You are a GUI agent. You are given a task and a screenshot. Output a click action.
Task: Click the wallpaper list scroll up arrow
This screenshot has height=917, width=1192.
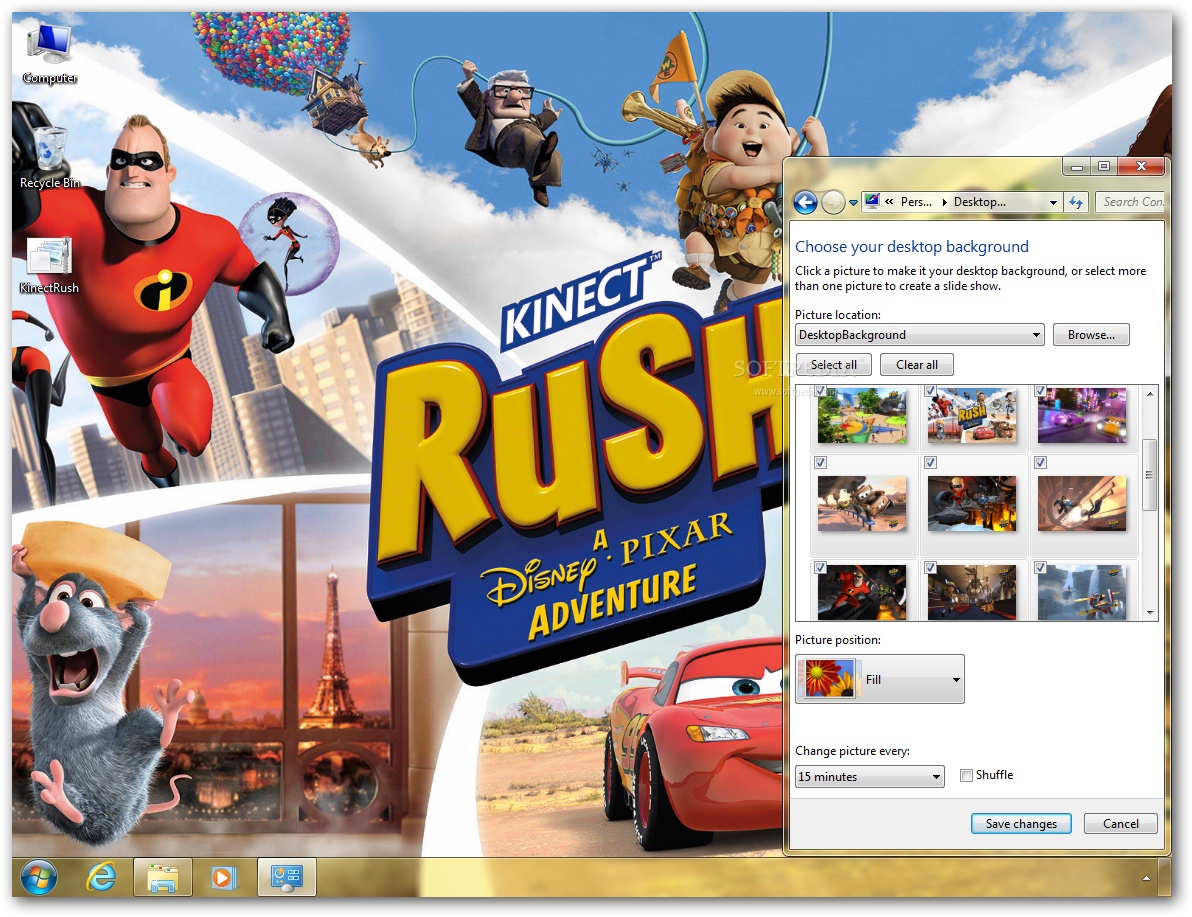pyautogui.click(x=1149, y=393)
